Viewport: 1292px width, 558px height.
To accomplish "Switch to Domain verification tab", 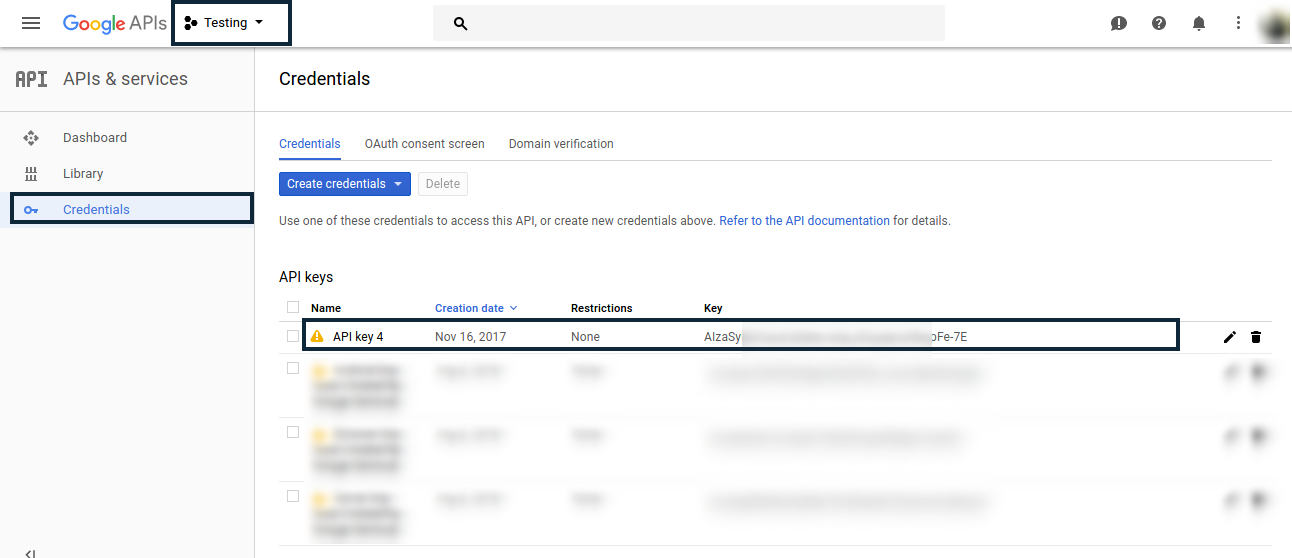I will pos(561,144).
